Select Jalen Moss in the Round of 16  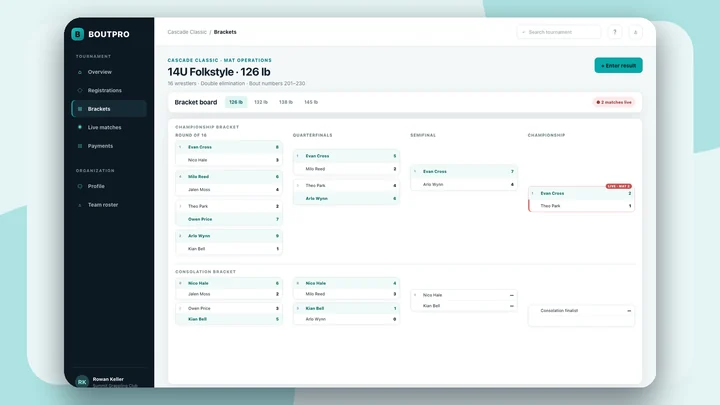pos(229,190)
